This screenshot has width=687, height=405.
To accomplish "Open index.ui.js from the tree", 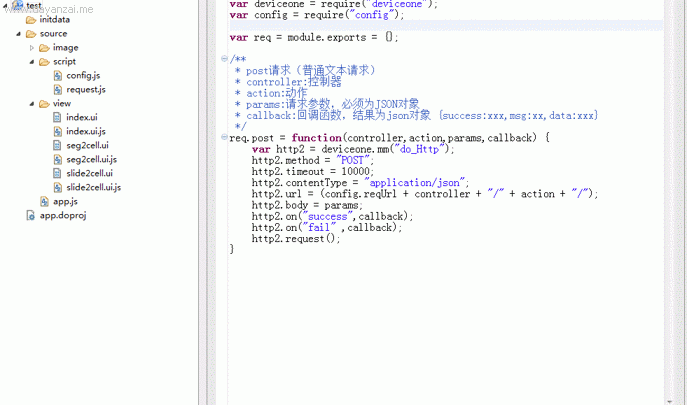I will tap(86, 131).
